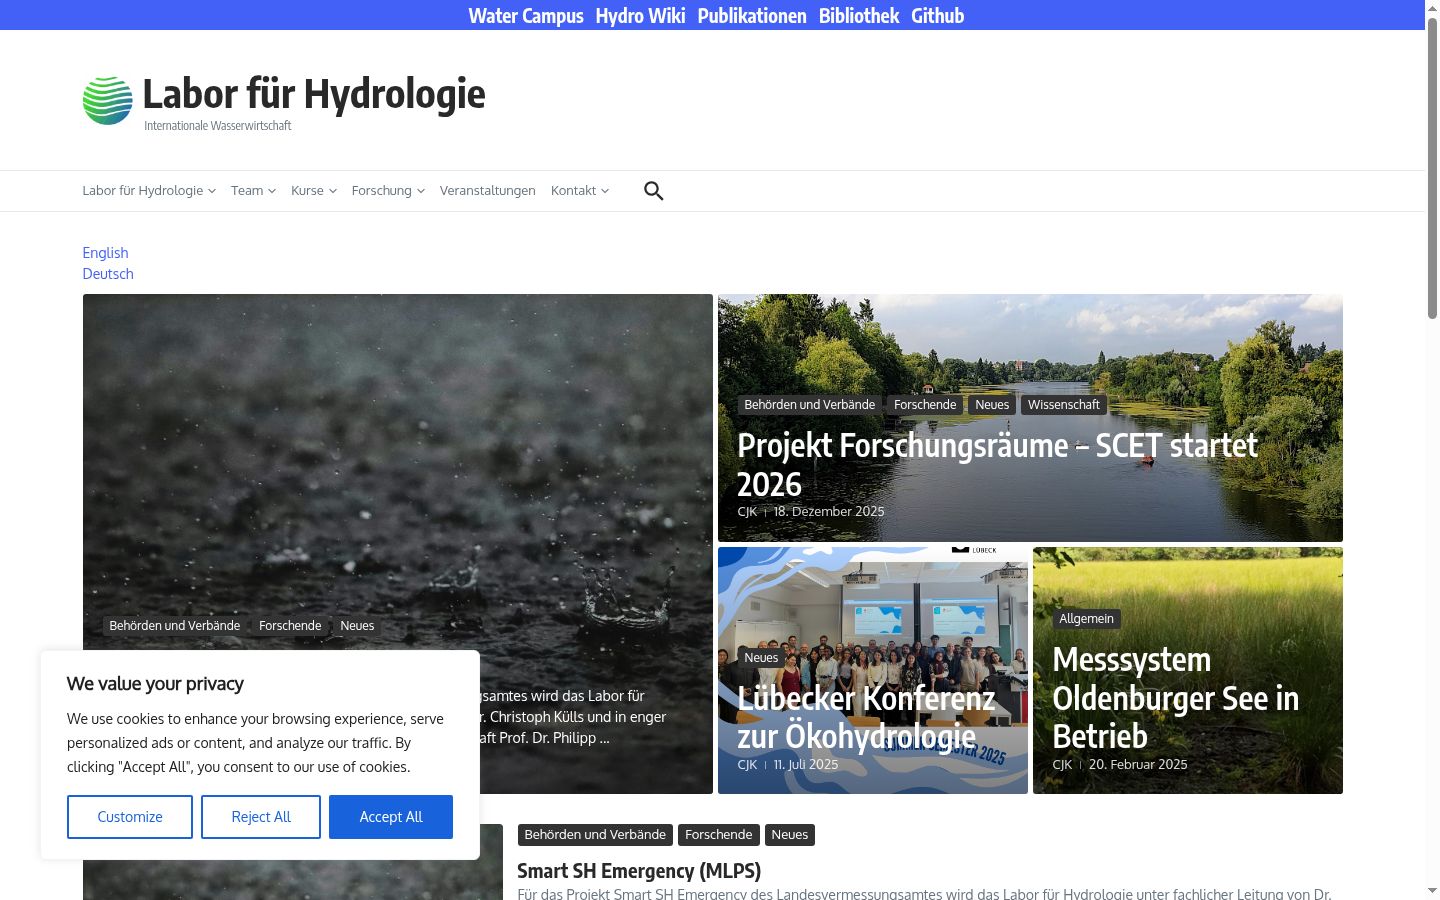The width and height of the screenshot is (1440, 900).
Task: Click the Labor für Hydrologie globe logo
Action: (x=107, y=100)
